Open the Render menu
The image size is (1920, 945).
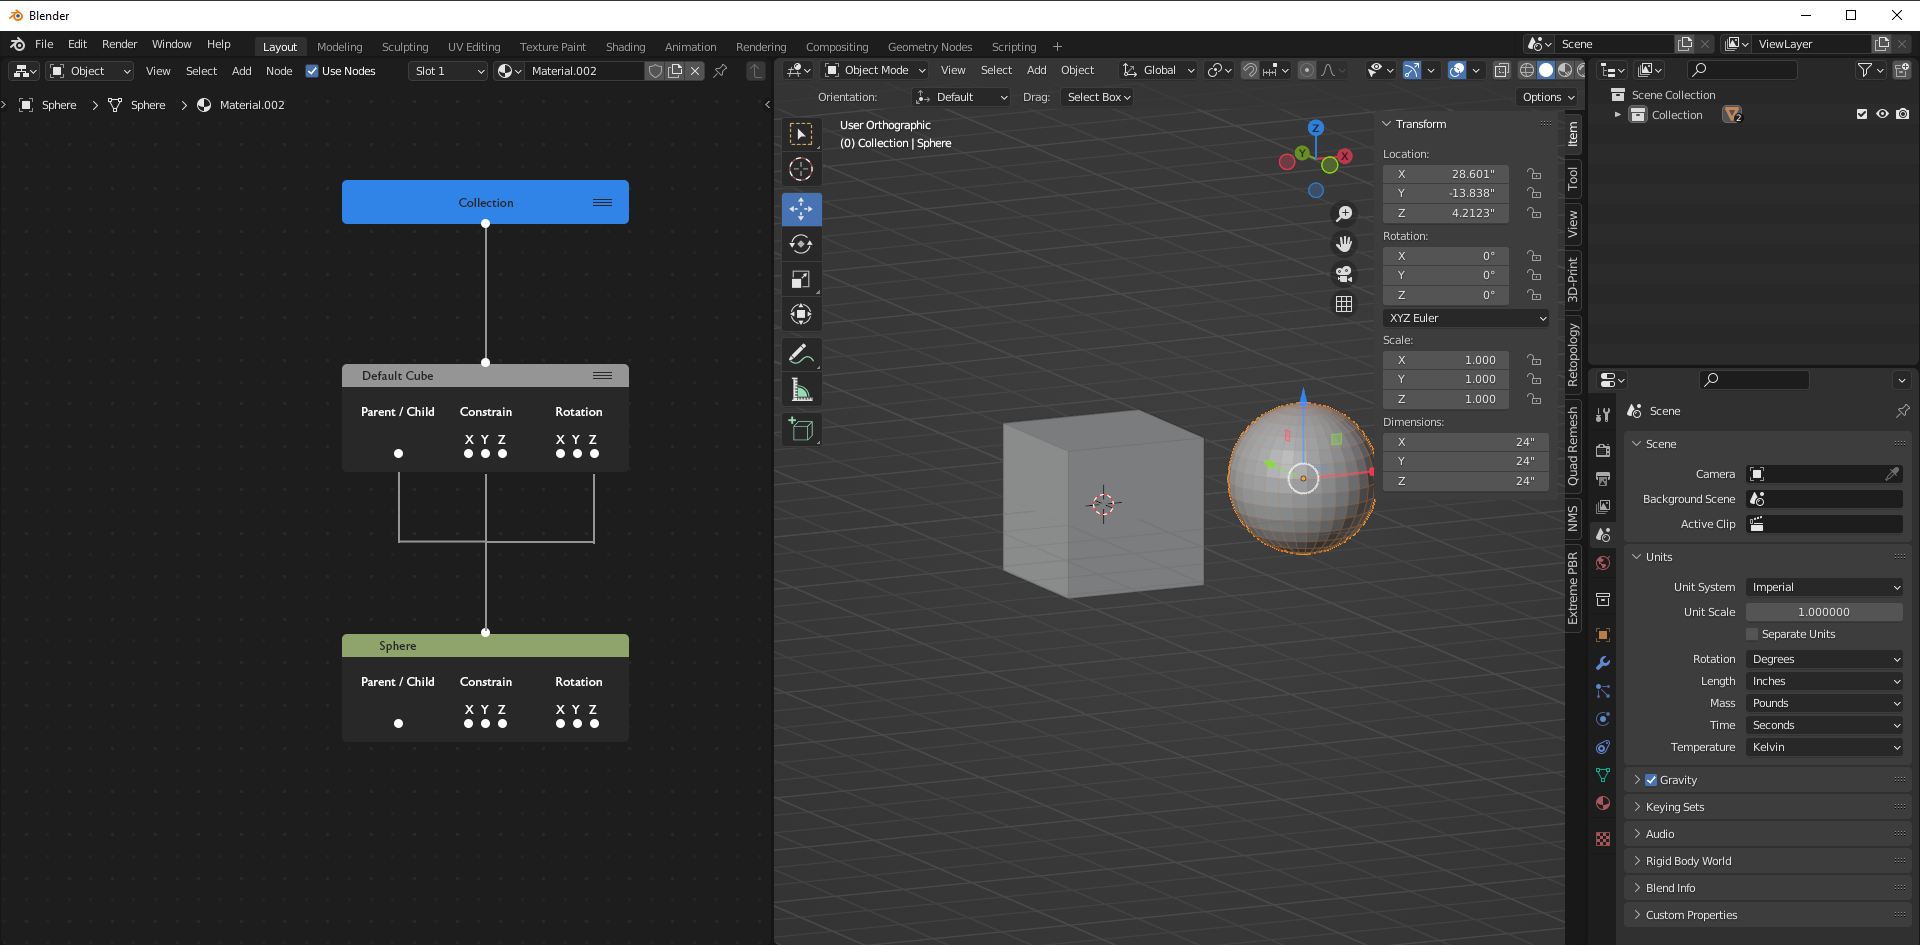(119, 44)
